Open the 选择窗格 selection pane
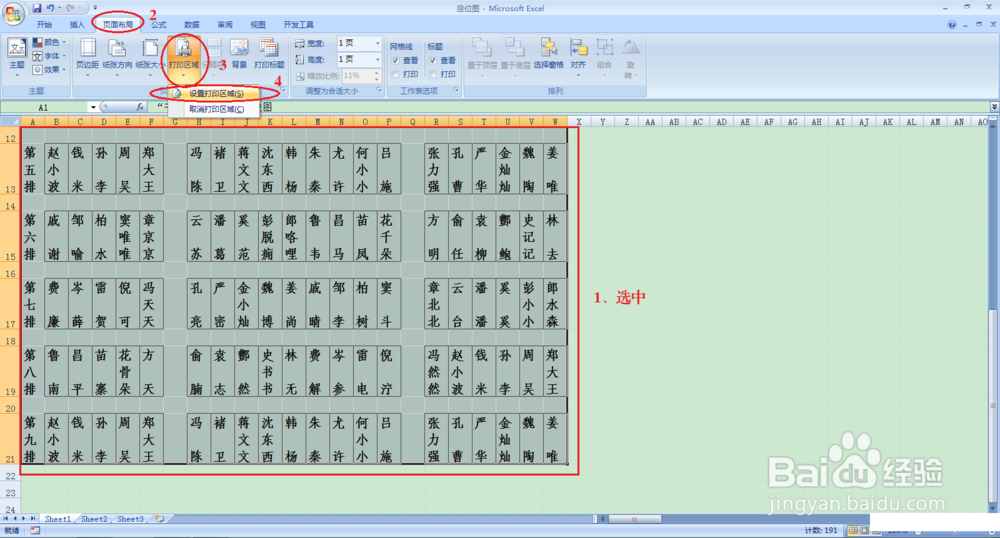 548,54
